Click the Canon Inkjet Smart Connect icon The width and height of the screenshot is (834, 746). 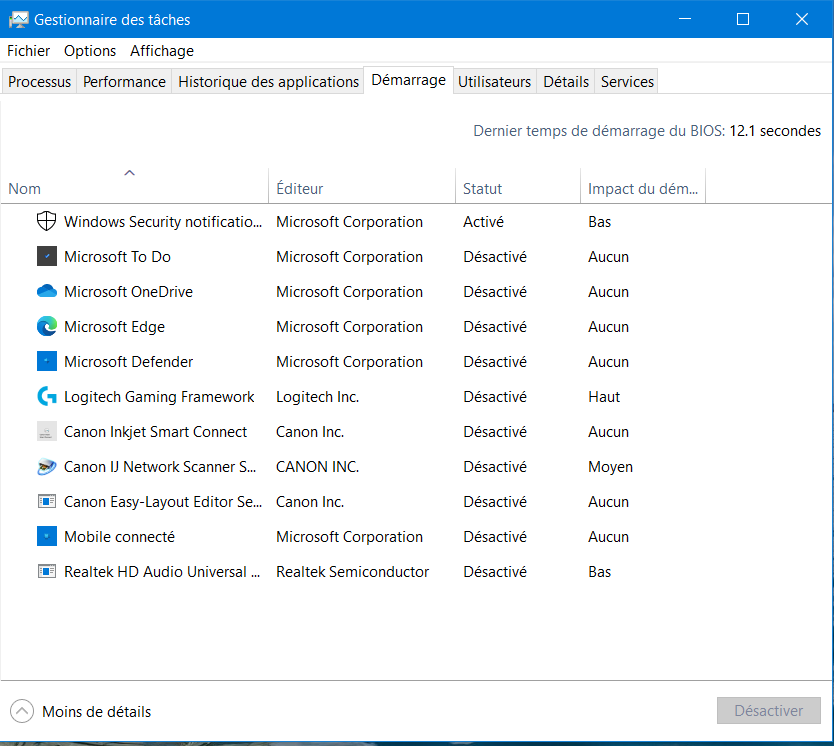click(47, 431)
